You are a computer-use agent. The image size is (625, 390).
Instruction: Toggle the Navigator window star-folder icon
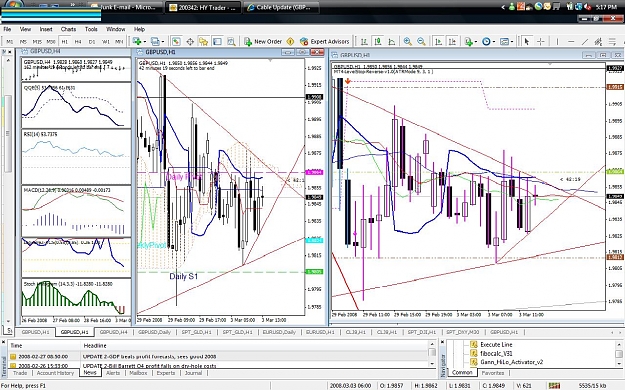pos(203,41)
